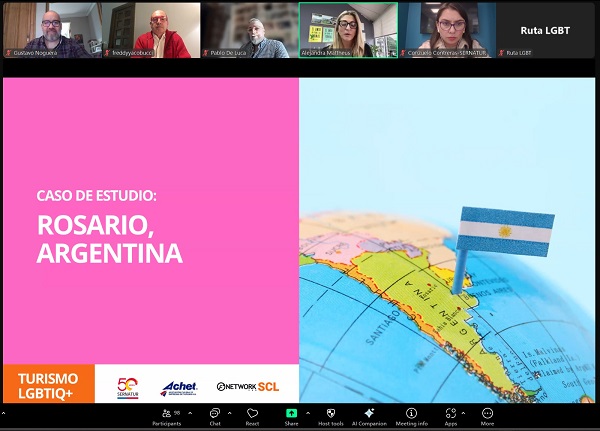Open the Apps menu icon

(x=451, y=414)
